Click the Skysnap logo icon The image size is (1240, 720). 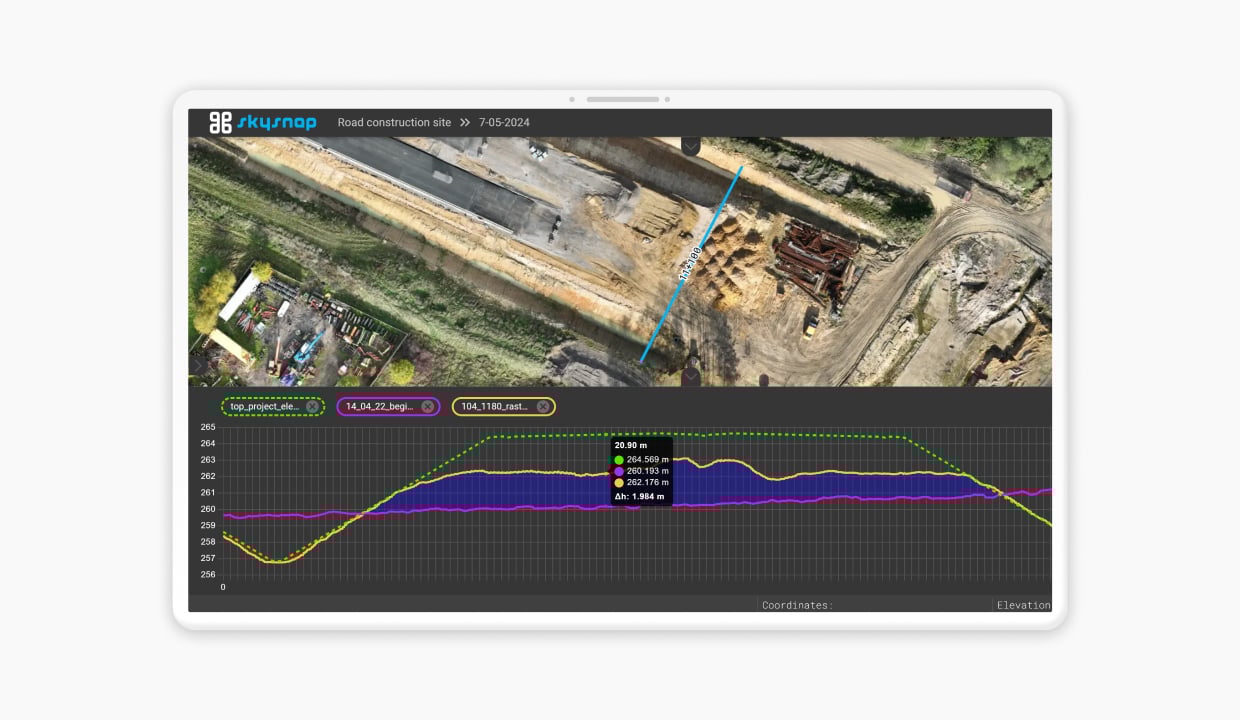[222, 121]
